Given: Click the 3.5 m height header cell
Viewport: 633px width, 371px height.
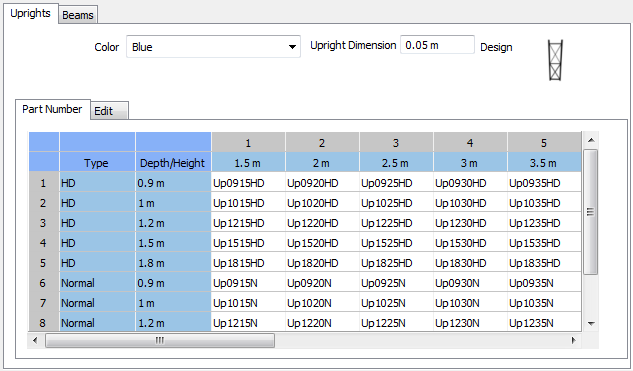Looking at the screenshot, I should [x=544, y=162].
